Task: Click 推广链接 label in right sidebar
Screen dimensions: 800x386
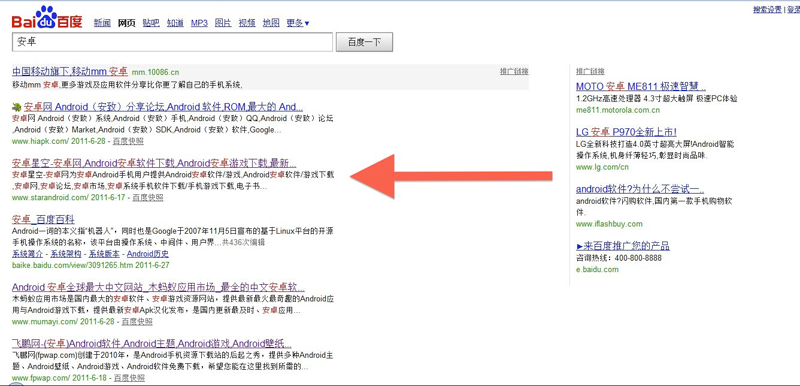Action: tap(590, 71)
